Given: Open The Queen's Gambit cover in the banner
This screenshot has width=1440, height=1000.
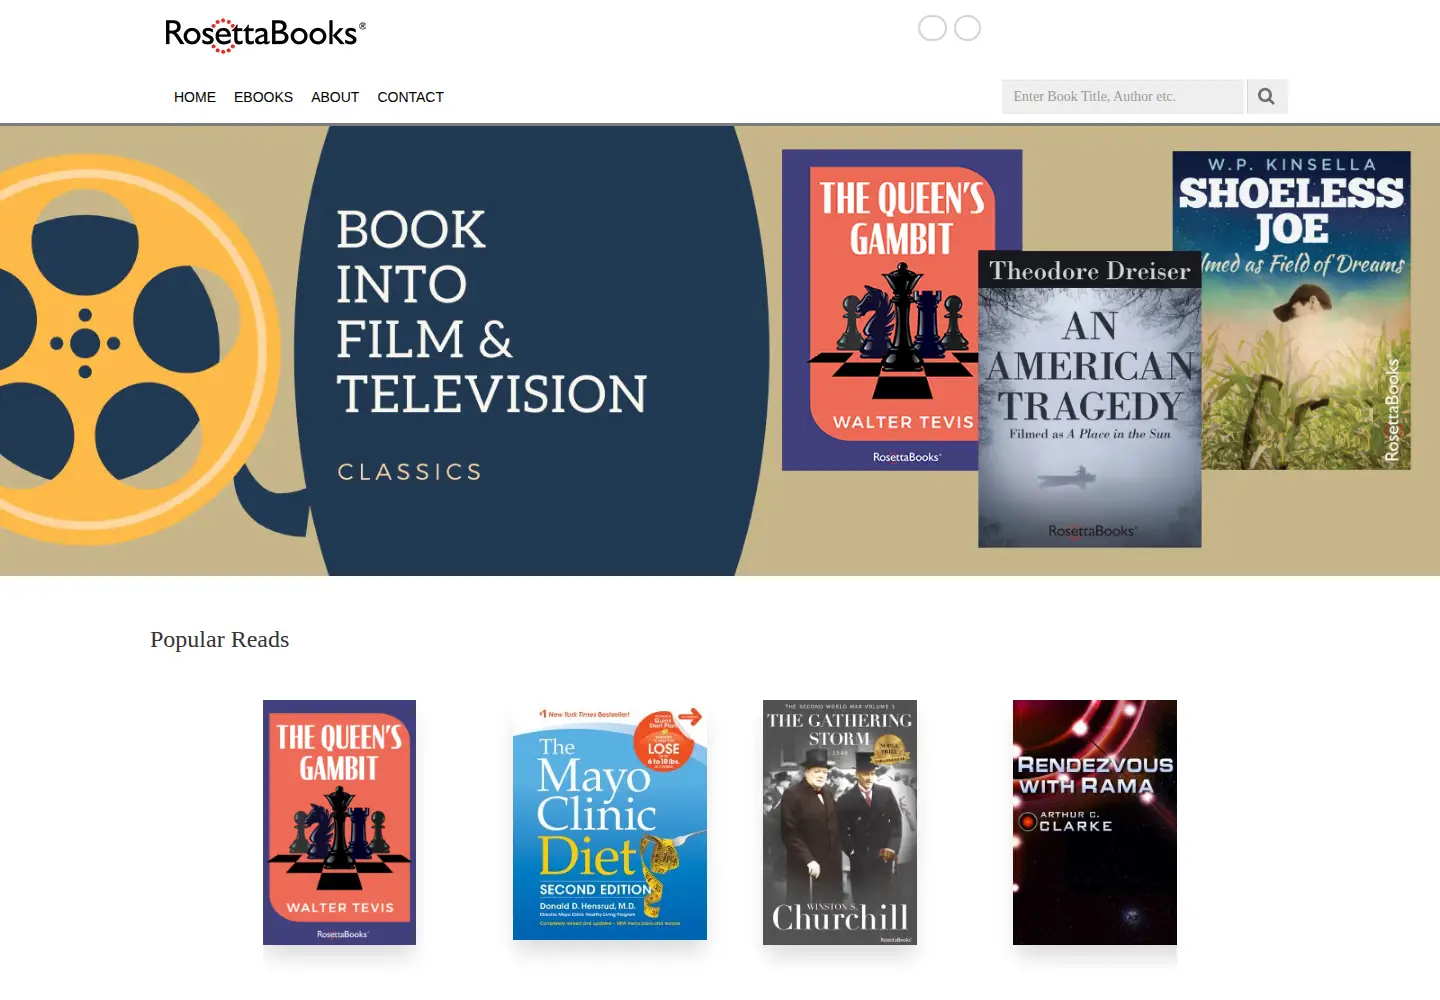Looking at the screenshot, I should click(x=880, y=310).
